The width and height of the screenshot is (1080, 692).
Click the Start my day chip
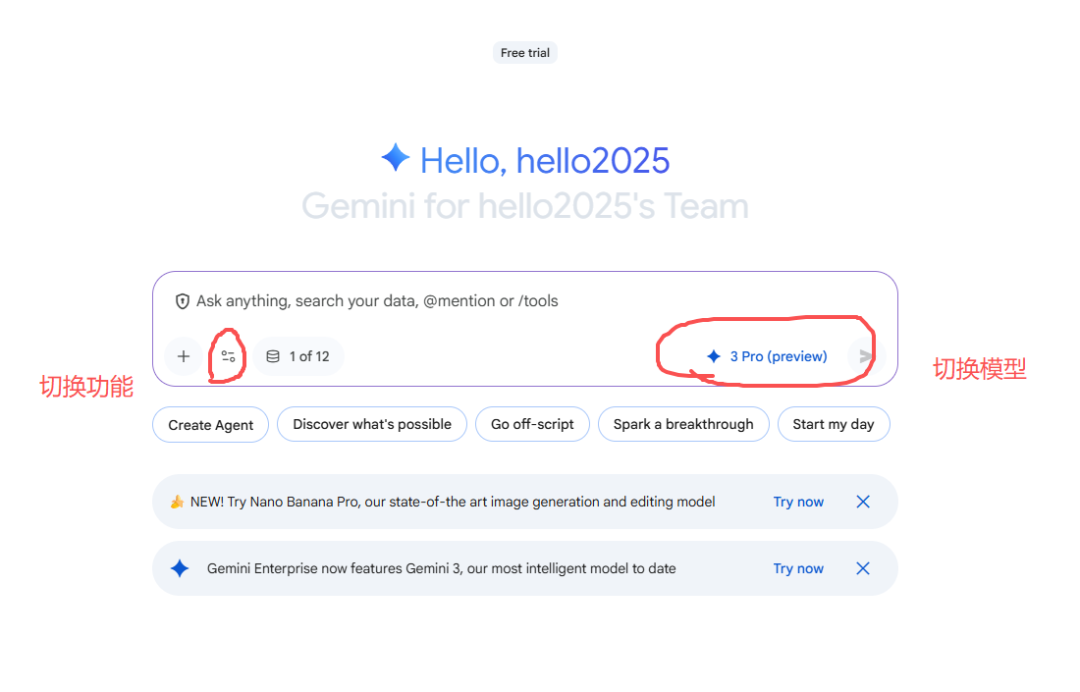coord(833,424)
